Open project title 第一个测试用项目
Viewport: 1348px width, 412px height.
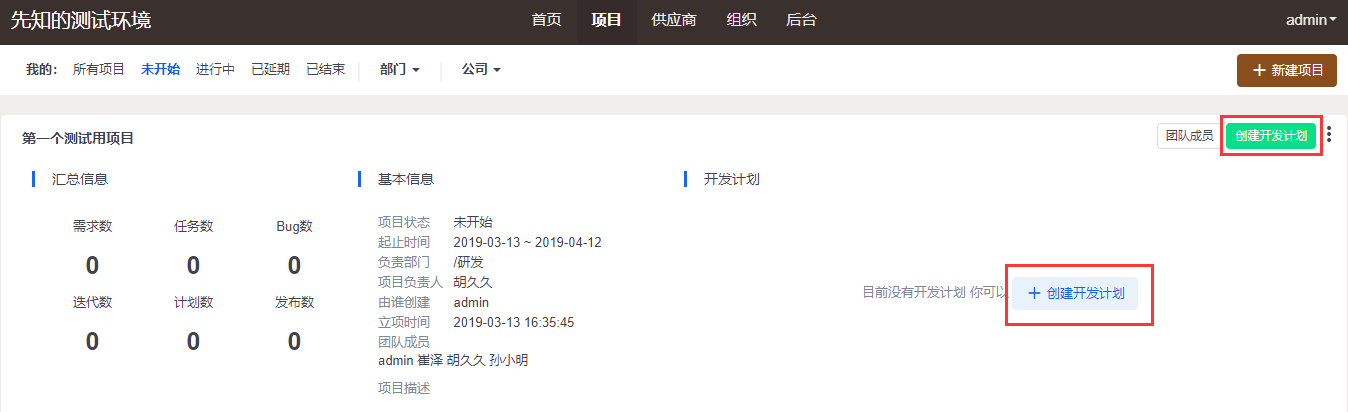(78, 139)
